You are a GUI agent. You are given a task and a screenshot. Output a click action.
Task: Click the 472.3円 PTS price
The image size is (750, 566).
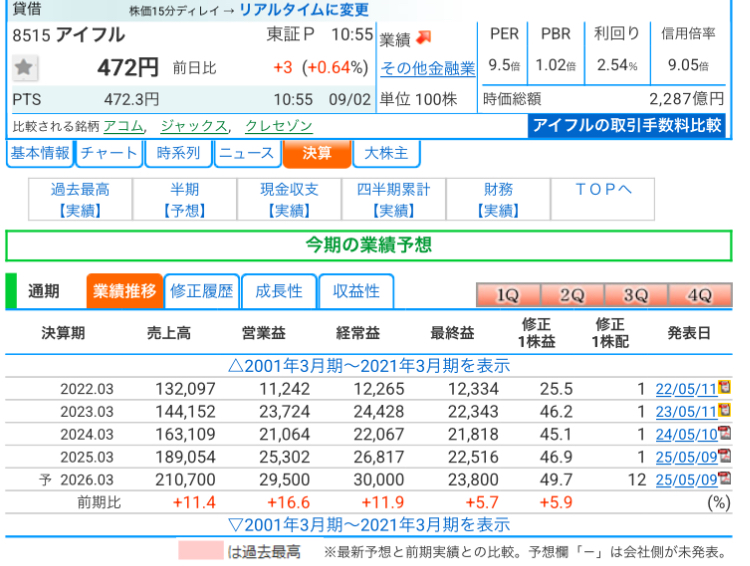pos(132,100)
